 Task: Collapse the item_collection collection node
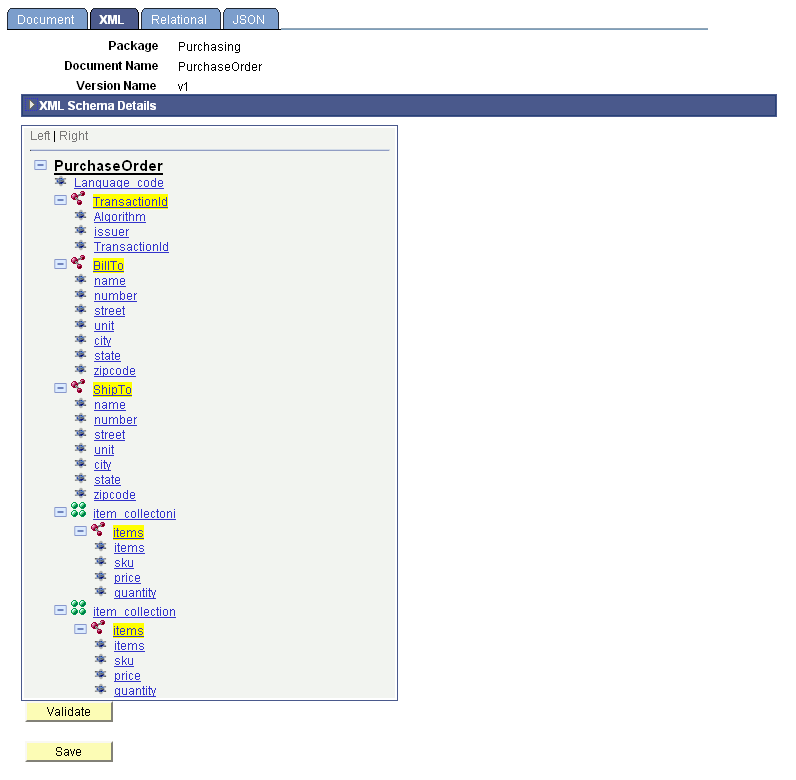click(60, 610)
